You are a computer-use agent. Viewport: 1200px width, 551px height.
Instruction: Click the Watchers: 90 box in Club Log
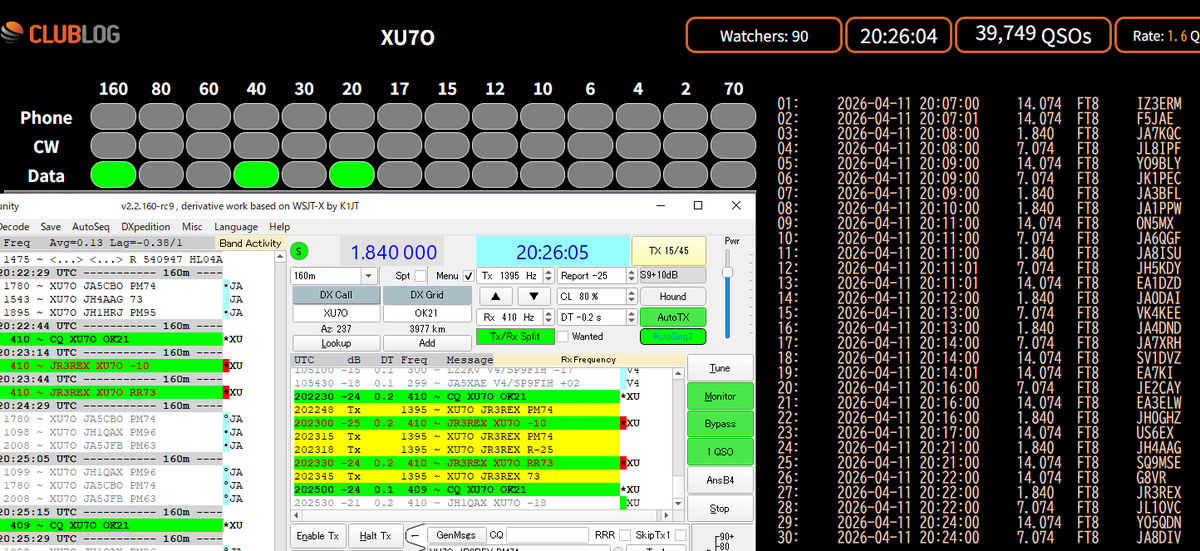764,36
